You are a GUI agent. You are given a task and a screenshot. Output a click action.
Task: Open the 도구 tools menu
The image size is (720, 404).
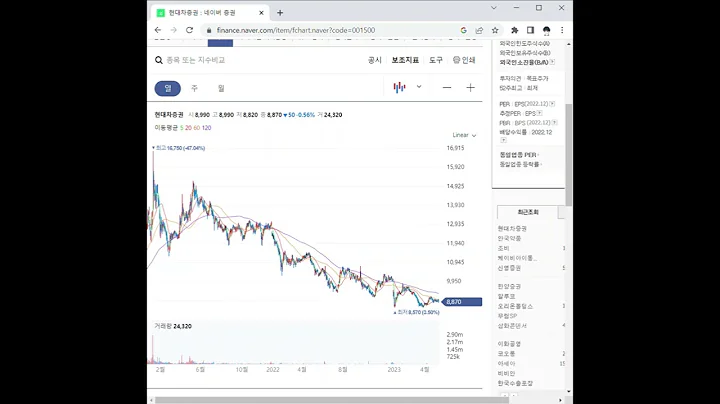(436, 60)
